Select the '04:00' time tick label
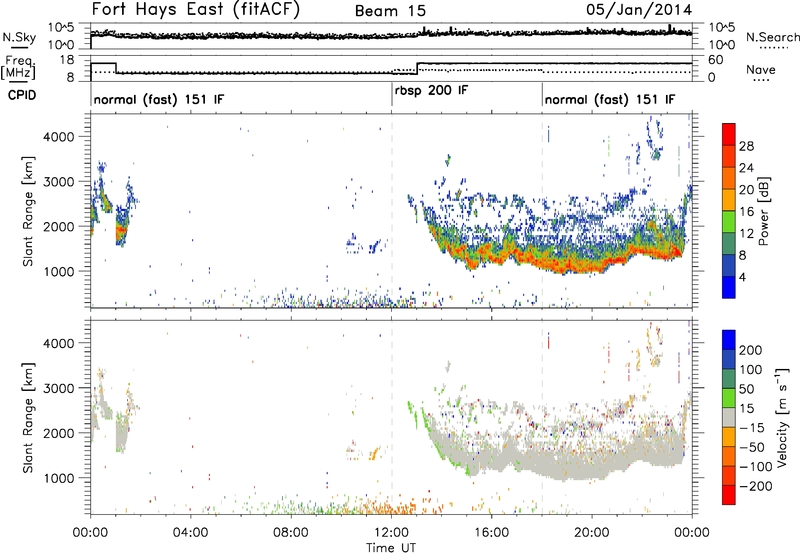 (190, 533)
